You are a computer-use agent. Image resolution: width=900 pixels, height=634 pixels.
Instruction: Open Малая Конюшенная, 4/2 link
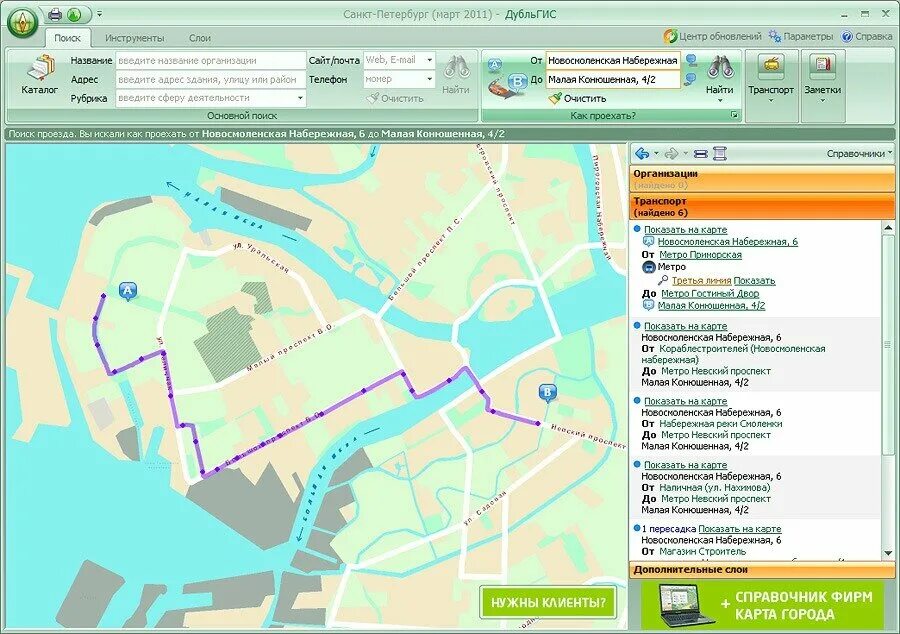pyautogui.click(x=711, y=305)
